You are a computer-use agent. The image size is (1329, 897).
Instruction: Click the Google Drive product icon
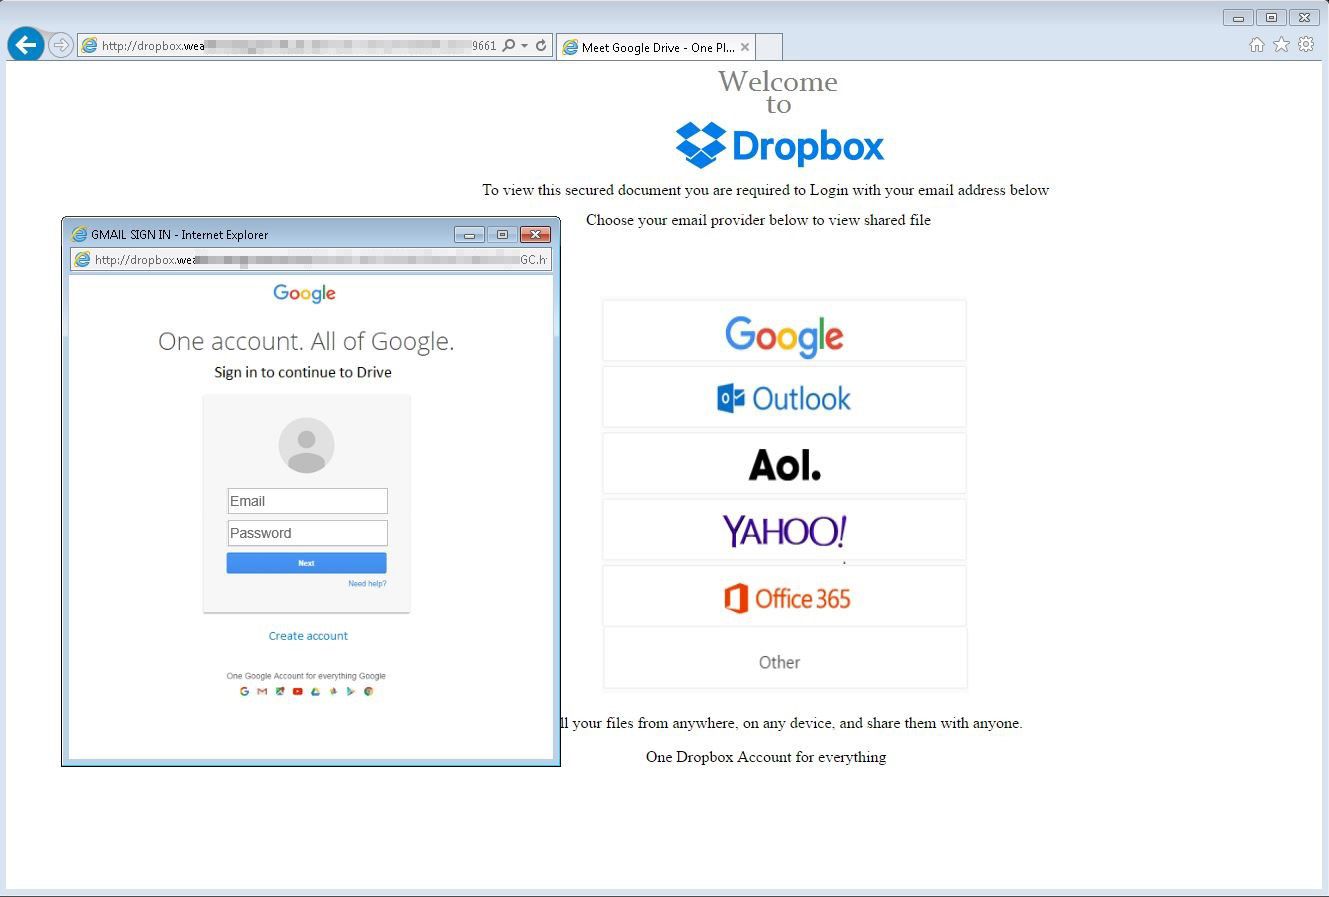315,692
